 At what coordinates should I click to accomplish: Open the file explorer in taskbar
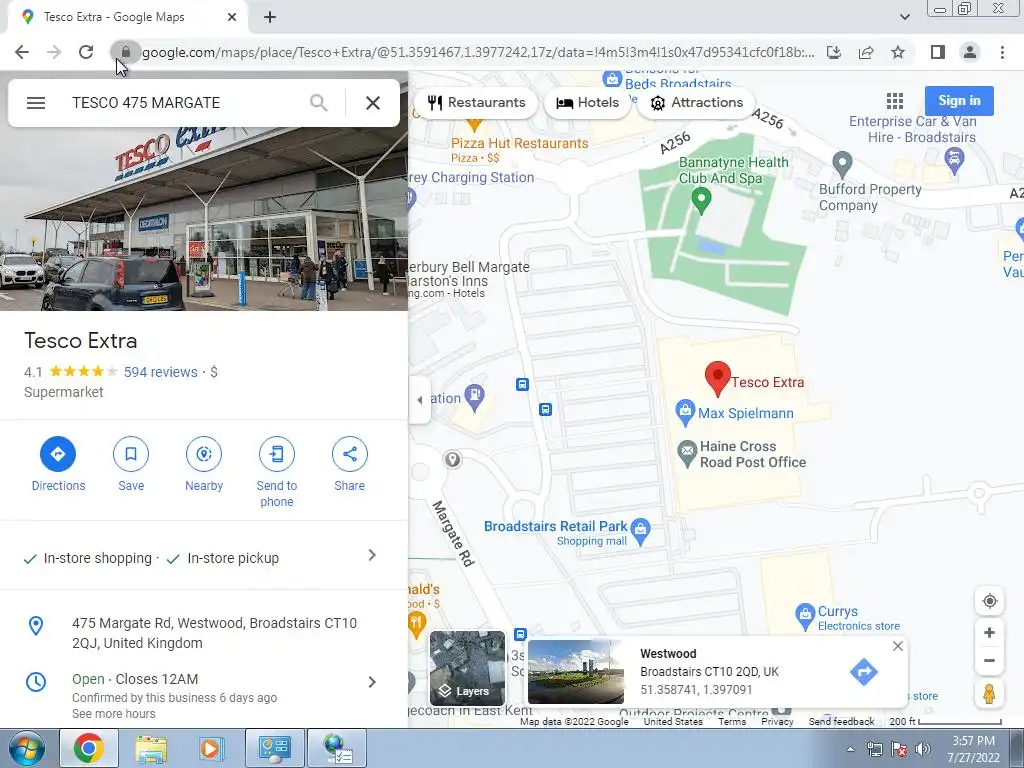151,748
